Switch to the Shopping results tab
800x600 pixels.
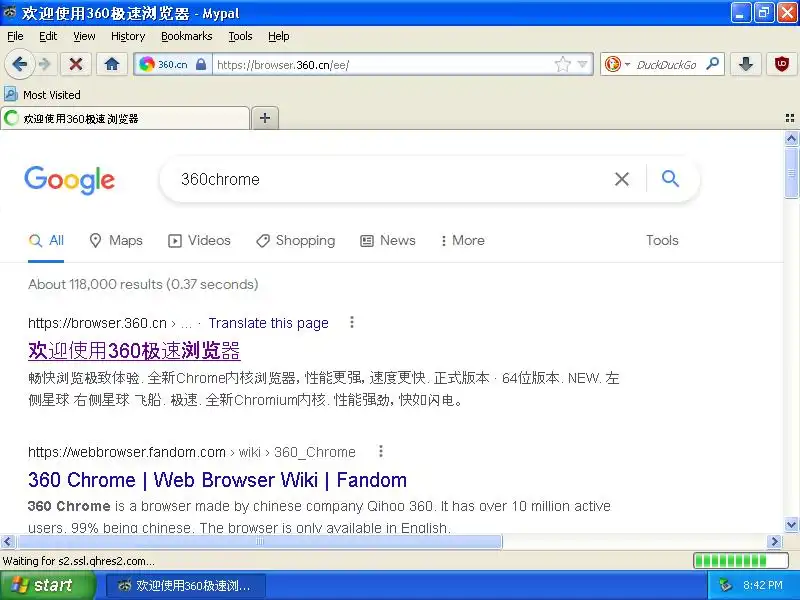(295, 241)
